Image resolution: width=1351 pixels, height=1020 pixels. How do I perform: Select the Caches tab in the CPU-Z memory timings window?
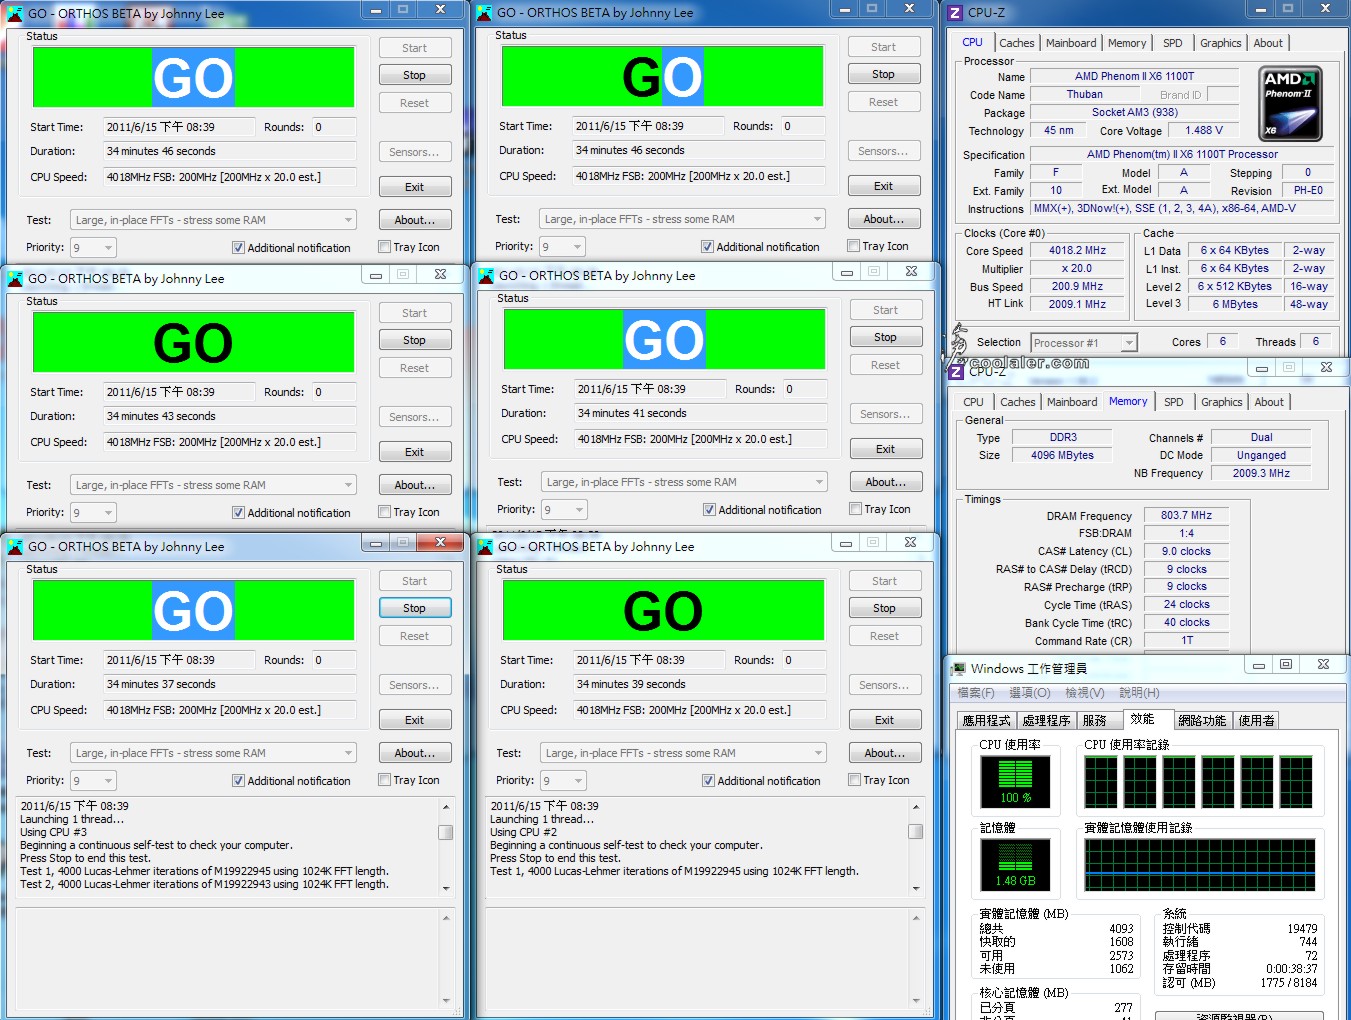point(1018,402)
